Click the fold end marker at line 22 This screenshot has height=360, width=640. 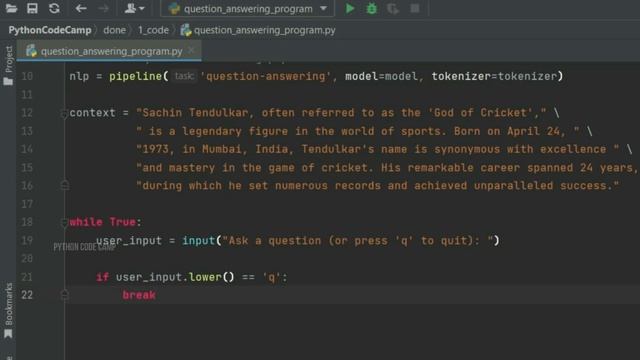(x=64, y=294)
